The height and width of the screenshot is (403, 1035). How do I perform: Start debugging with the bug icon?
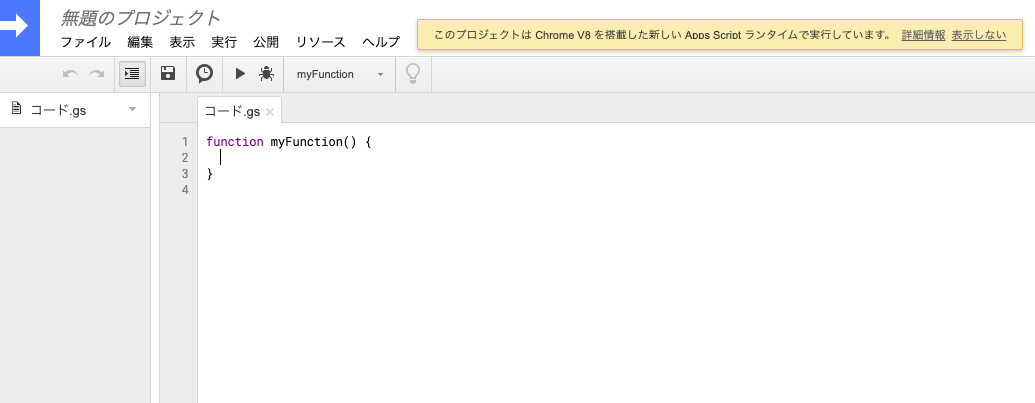pyautogui.click(x=267, y=74)
